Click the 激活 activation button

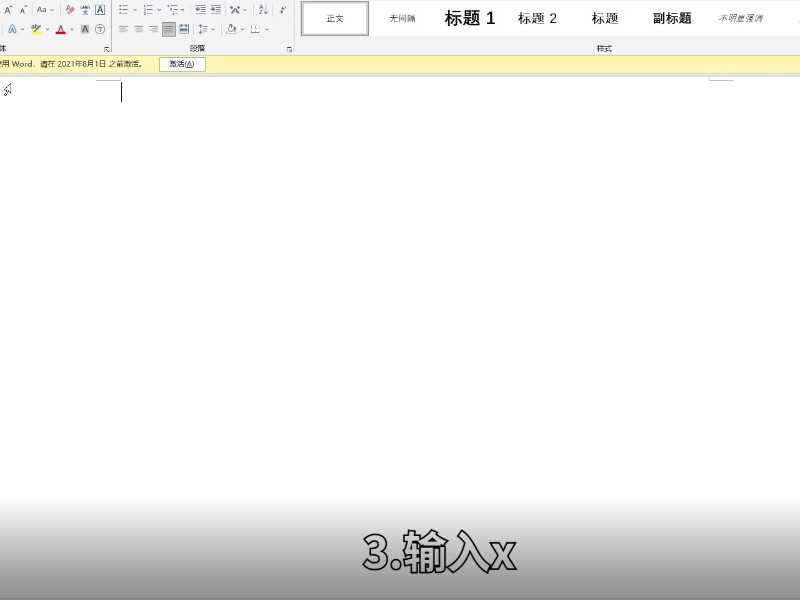point(182,63)
